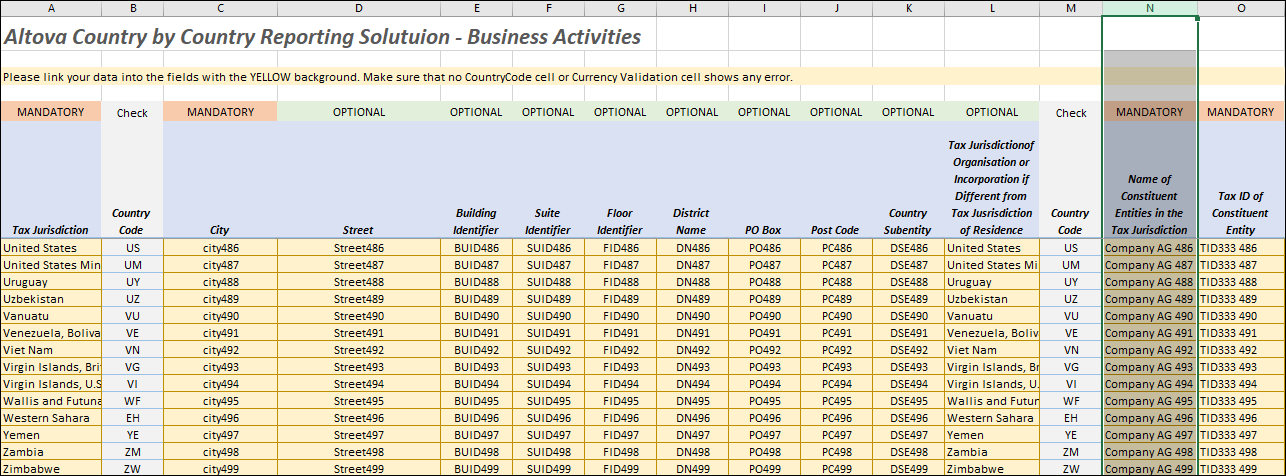The width and height of the screenshot is (1286, 476).
Task: Select the 'DN496' cell
Action: 692,418
